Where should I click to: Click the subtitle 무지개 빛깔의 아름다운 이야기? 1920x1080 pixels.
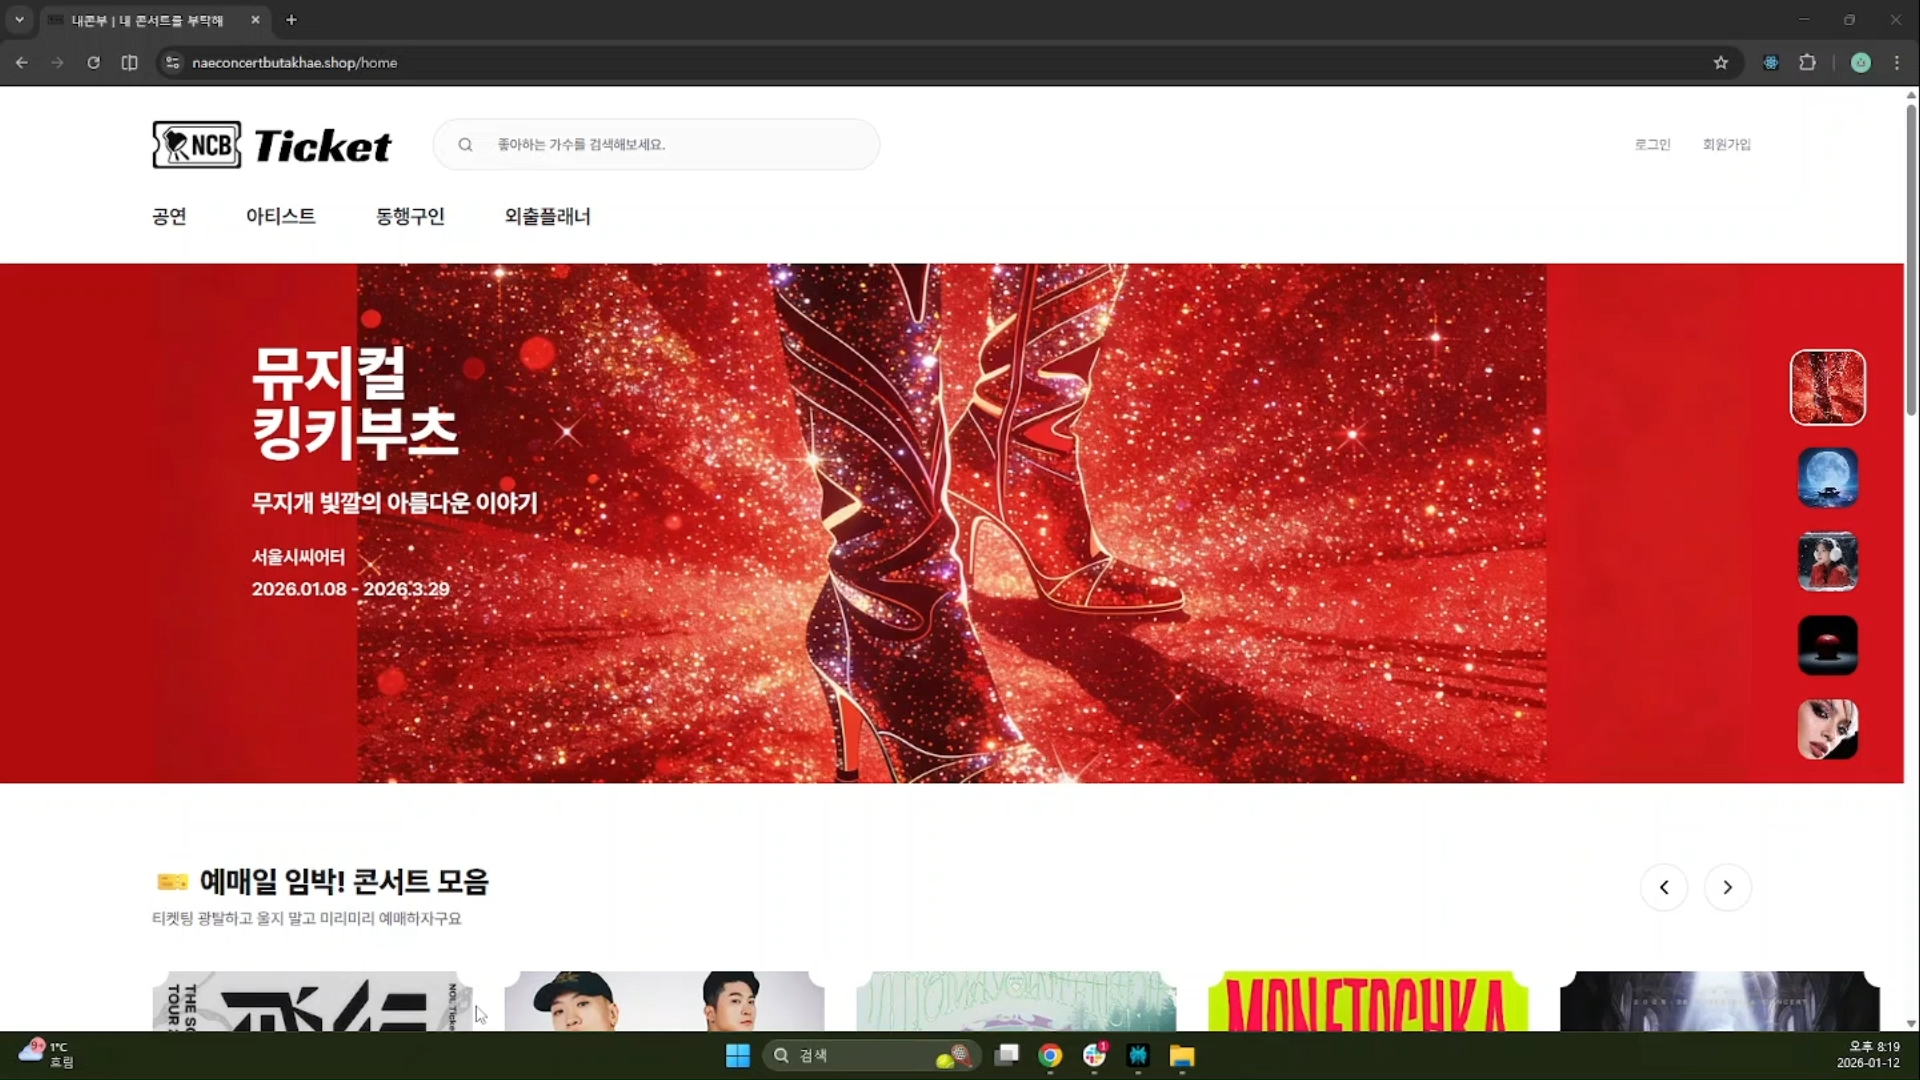394,503
